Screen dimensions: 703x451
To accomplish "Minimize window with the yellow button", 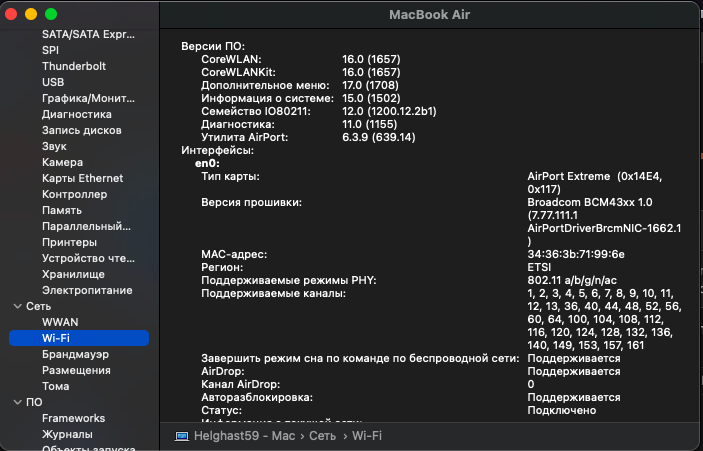I will pyautogui.click(x=31, y=14).
